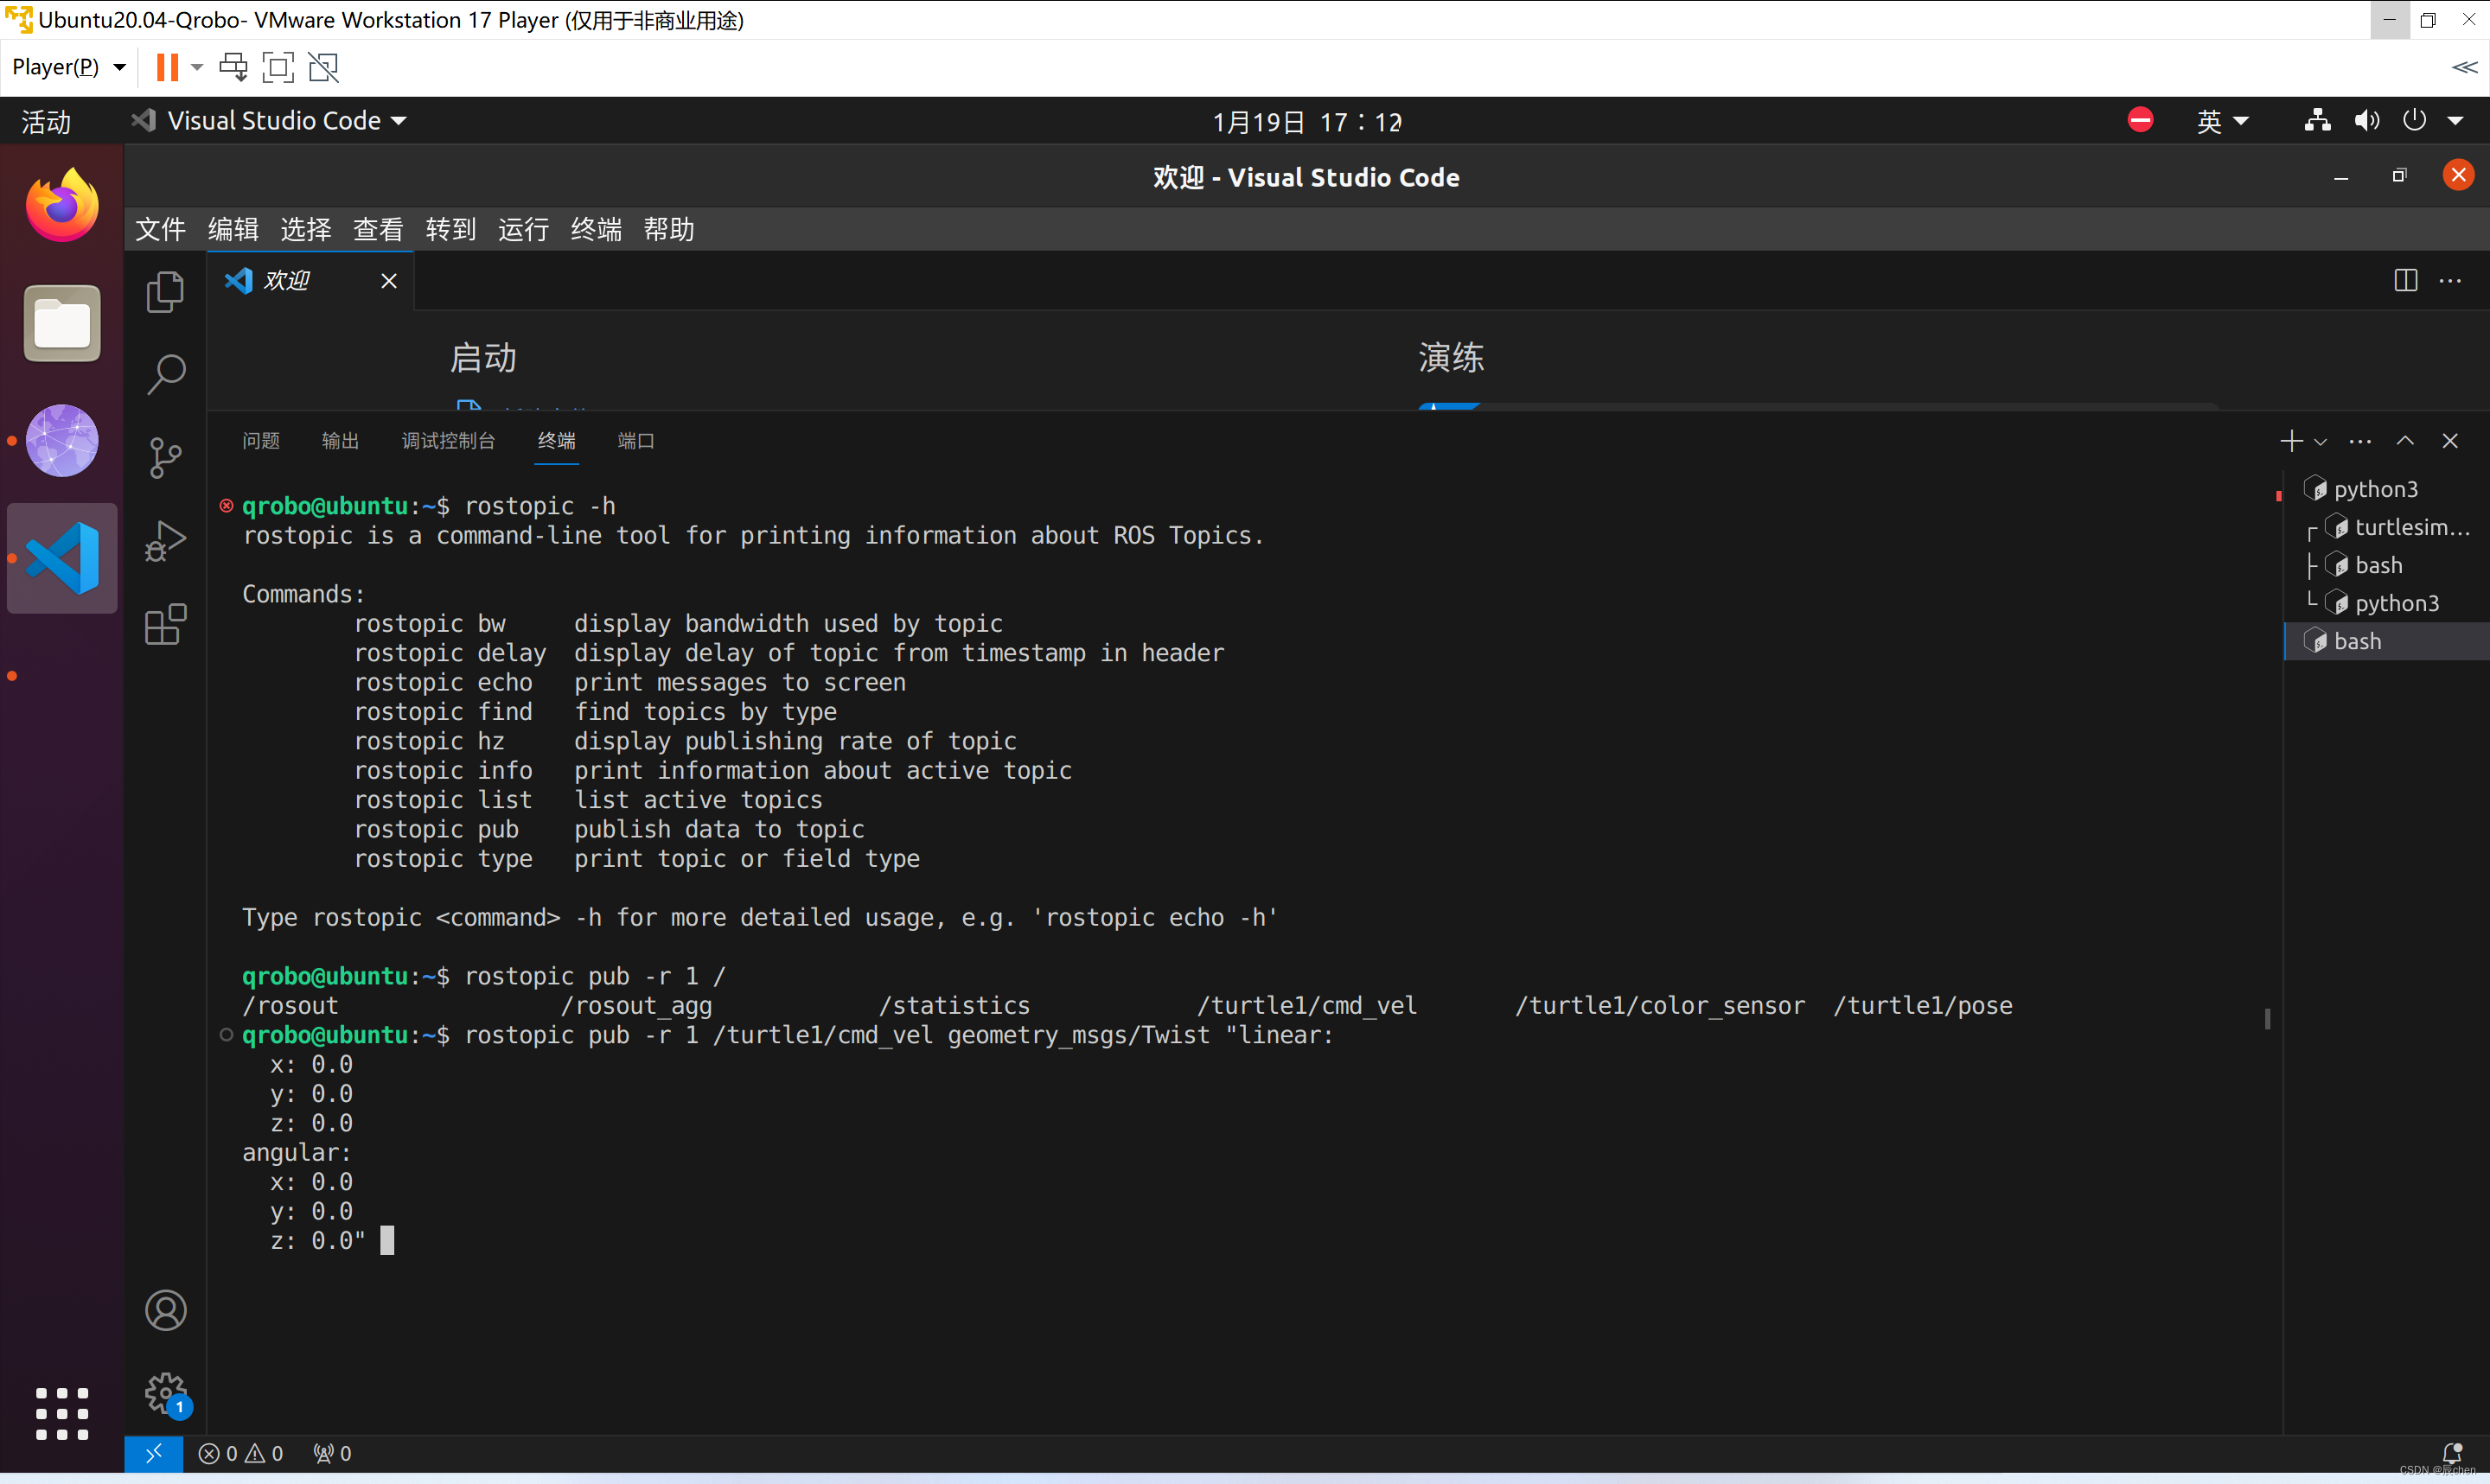
Task: Open the 查看 View menu
Action: click(378, 229)
